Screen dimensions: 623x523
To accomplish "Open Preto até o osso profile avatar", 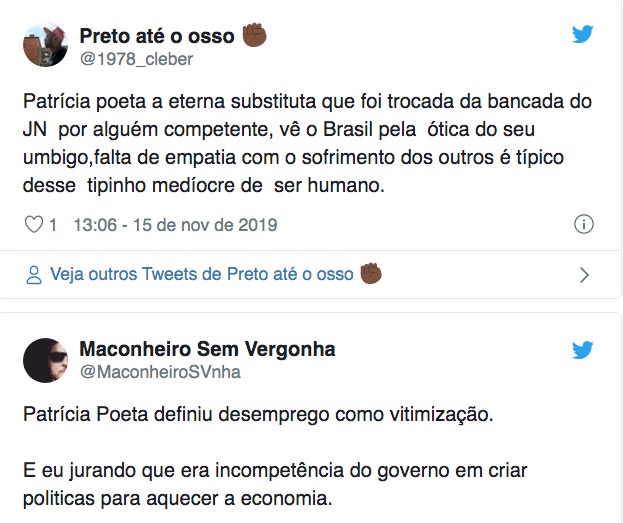I will pos(45,46).
